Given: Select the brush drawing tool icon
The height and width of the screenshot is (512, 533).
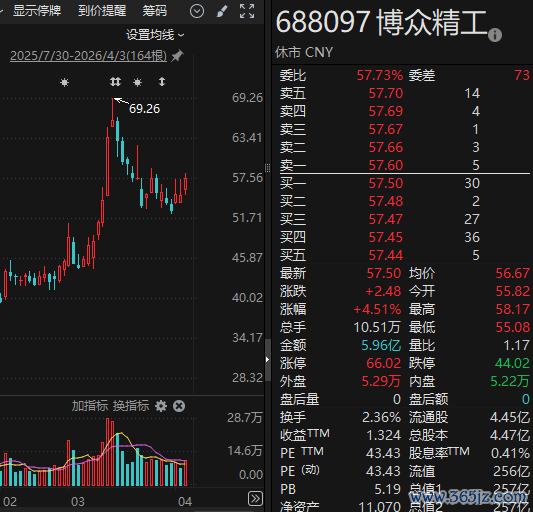Looking at the screenshot, I should 222,11.
